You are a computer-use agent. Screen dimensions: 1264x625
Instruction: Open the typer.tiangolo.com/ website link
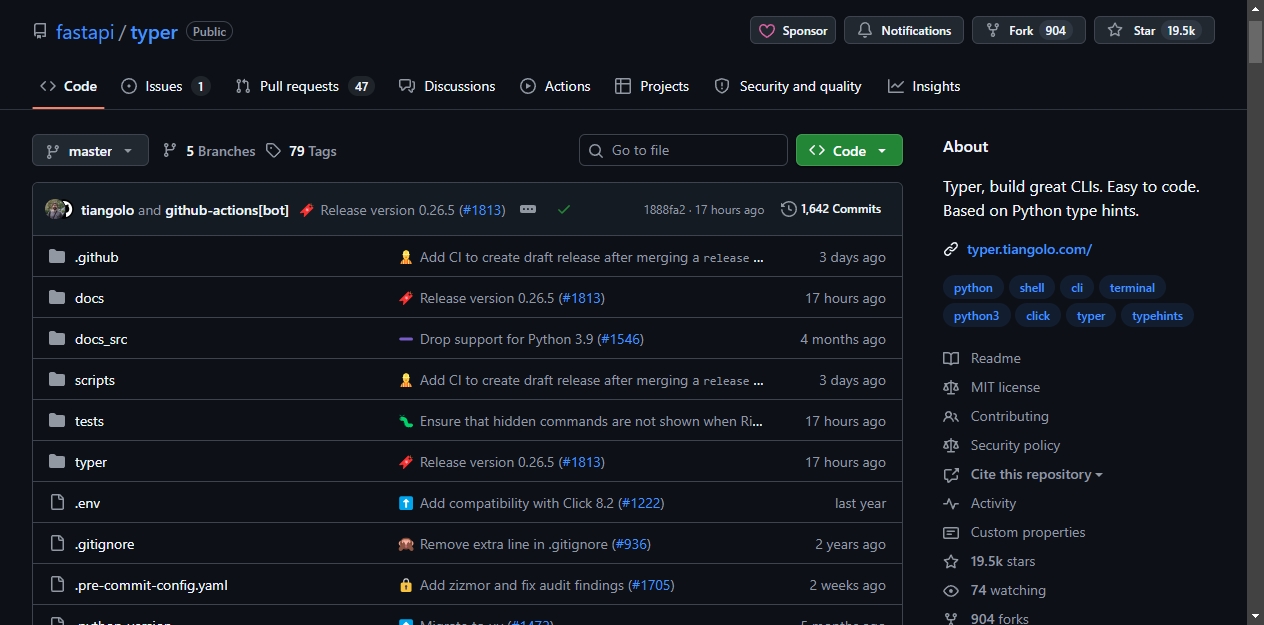[1029, 249]
